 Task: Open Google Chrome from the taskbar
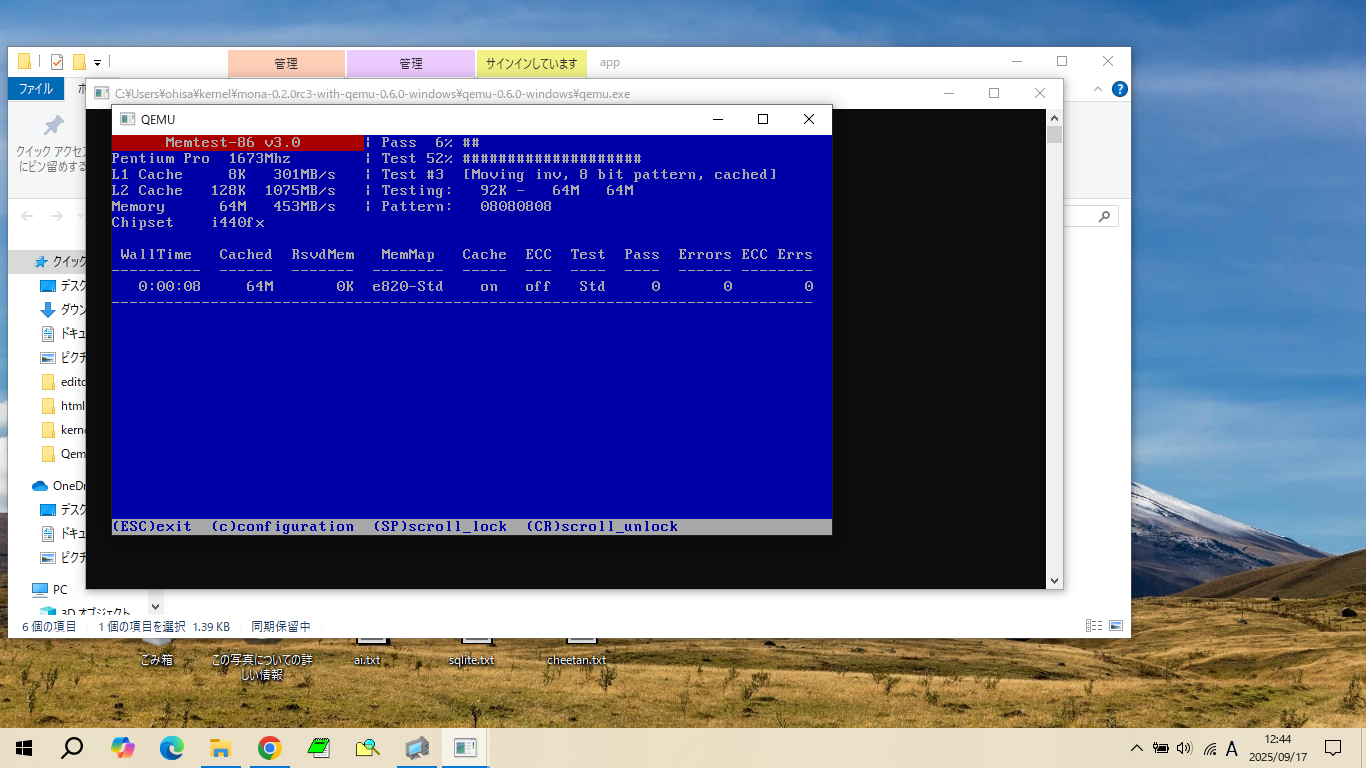269,748
